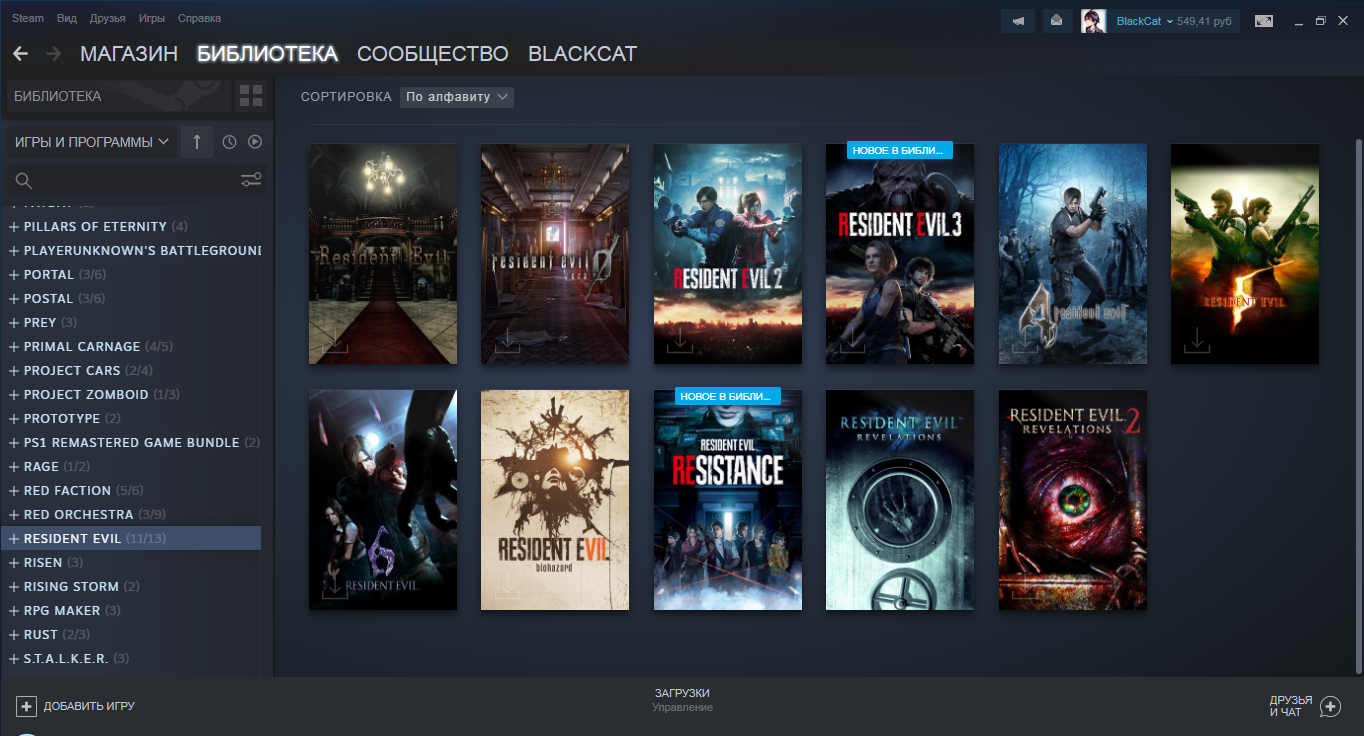Expand the RED FACTION collection plus
This screenshot has height=736, width=1364.
(14, 490)
